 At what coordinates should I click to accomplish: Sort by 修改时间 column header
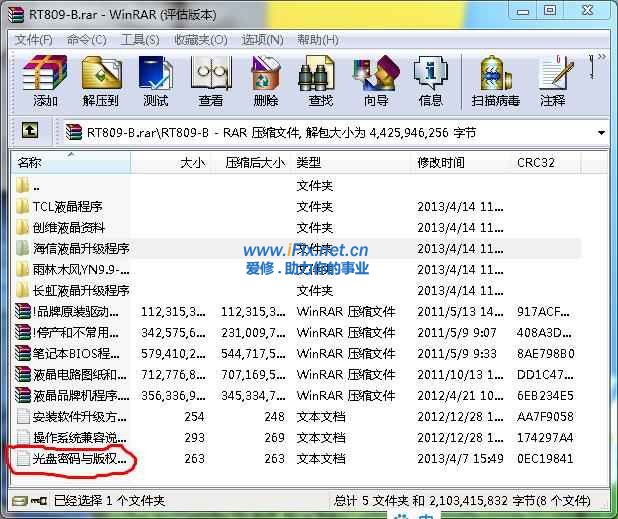(x=462, y=162)
